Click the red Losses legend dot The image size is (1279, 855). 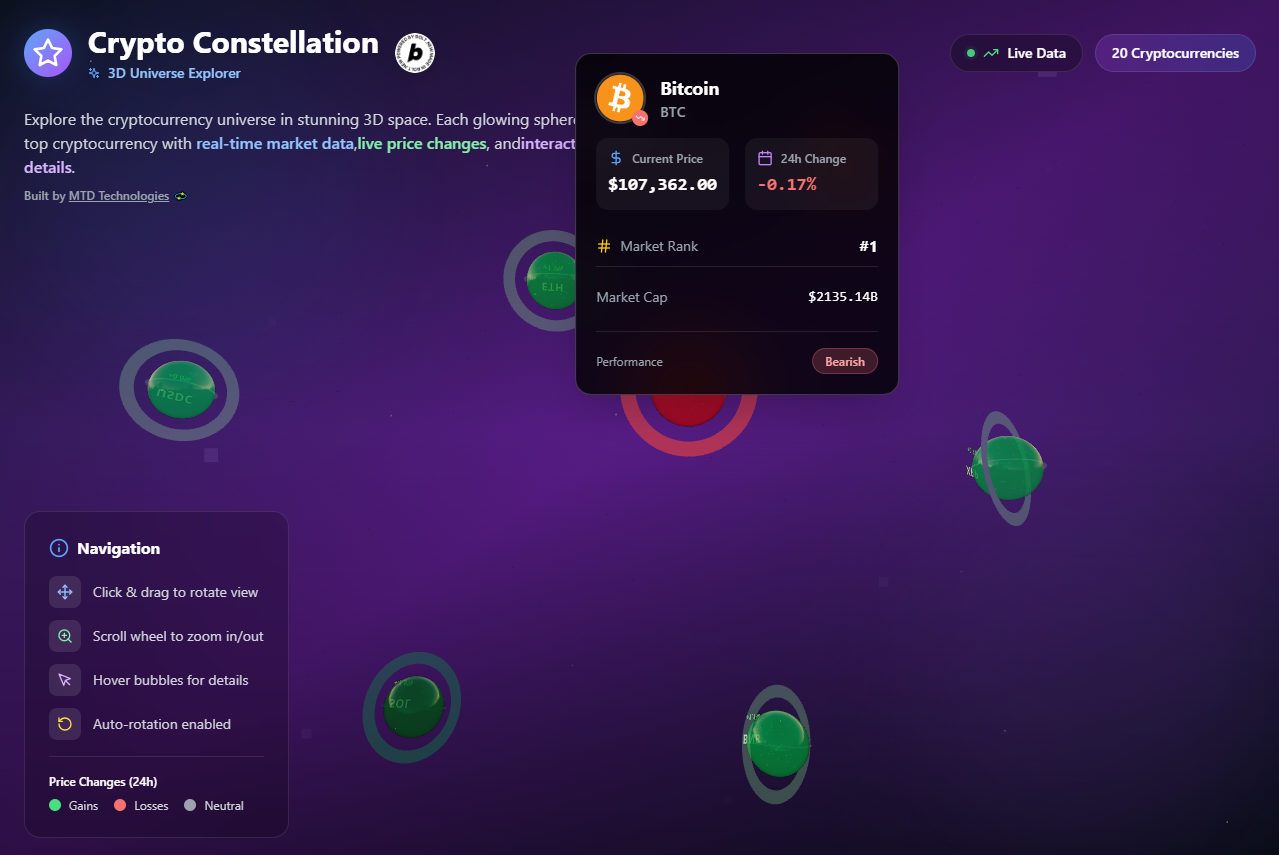pyautogui.click(x=120, y=805)
